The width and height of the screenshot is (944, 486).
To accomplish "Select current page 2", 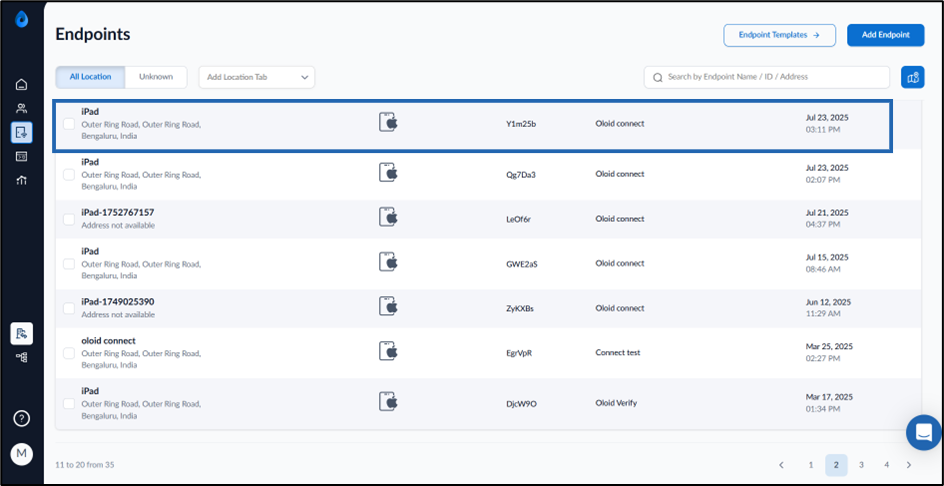I will click(836, 465).
